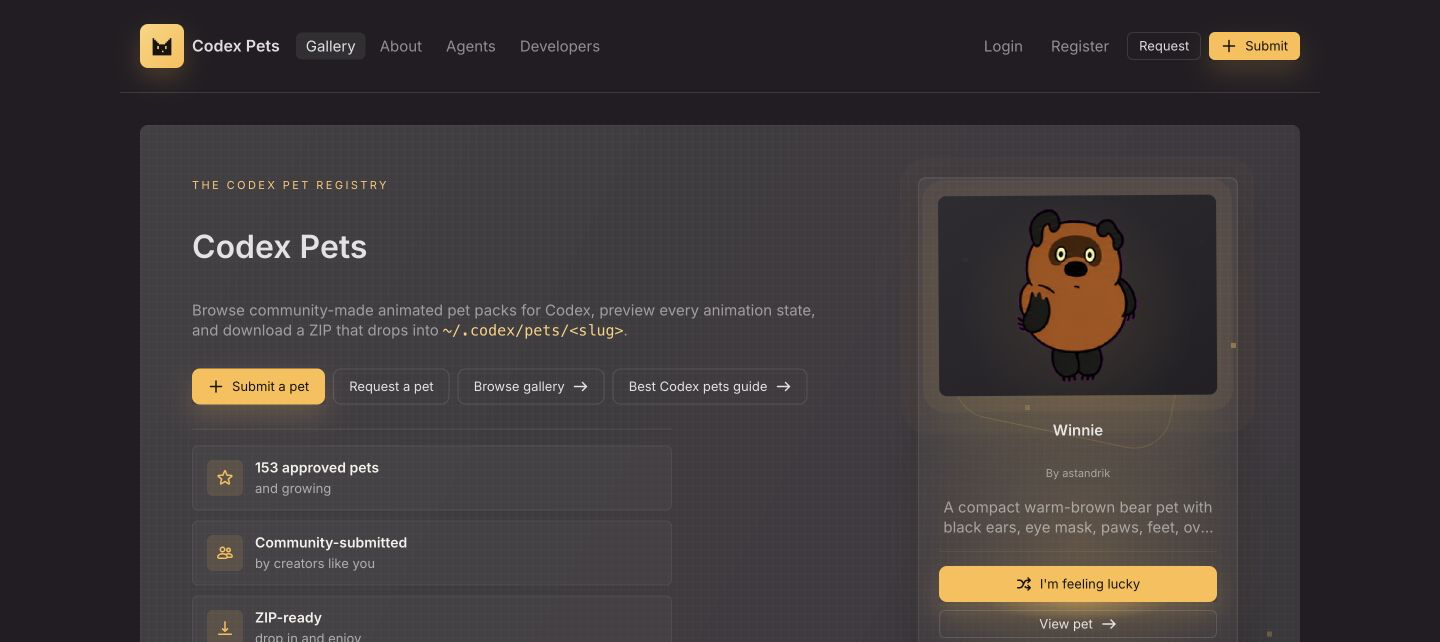Click the arrow icon on Browse gallery
Viewport: 1440px width, 642px height.
click(580, 387)
